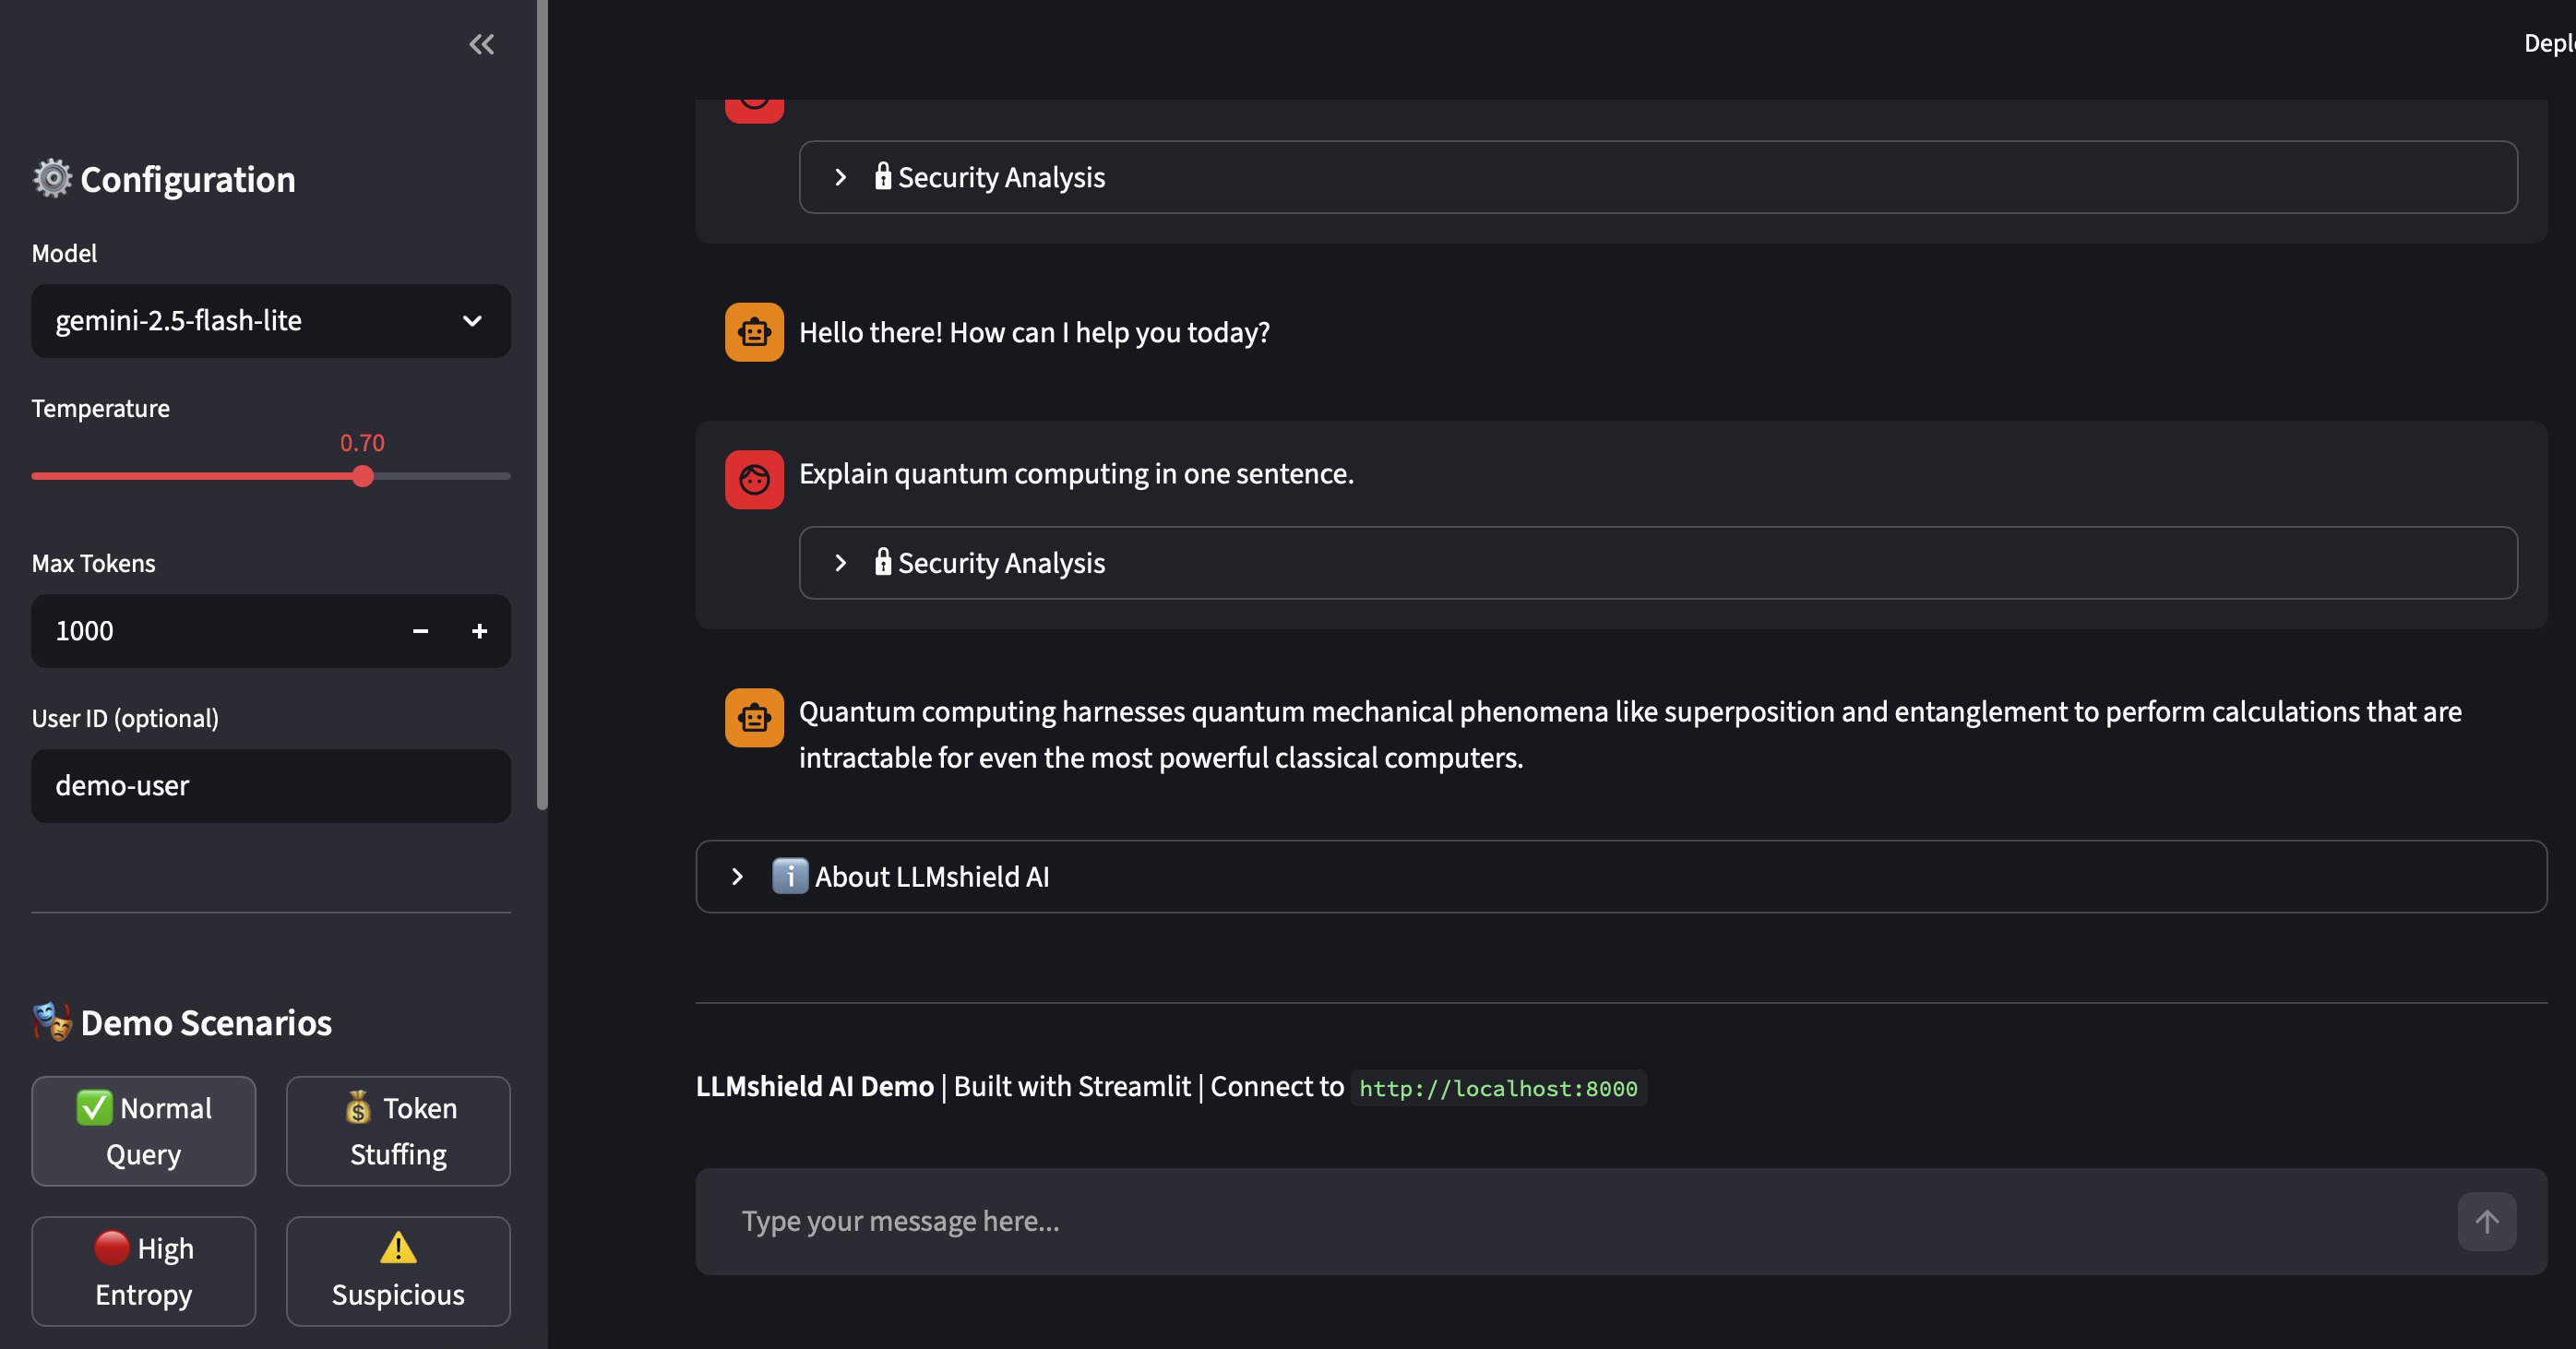The width and height of the screenshot is (2576, 1349).
Task: Click the Demo Scenarios masks icon
Action: click(x=52, y=1022)
